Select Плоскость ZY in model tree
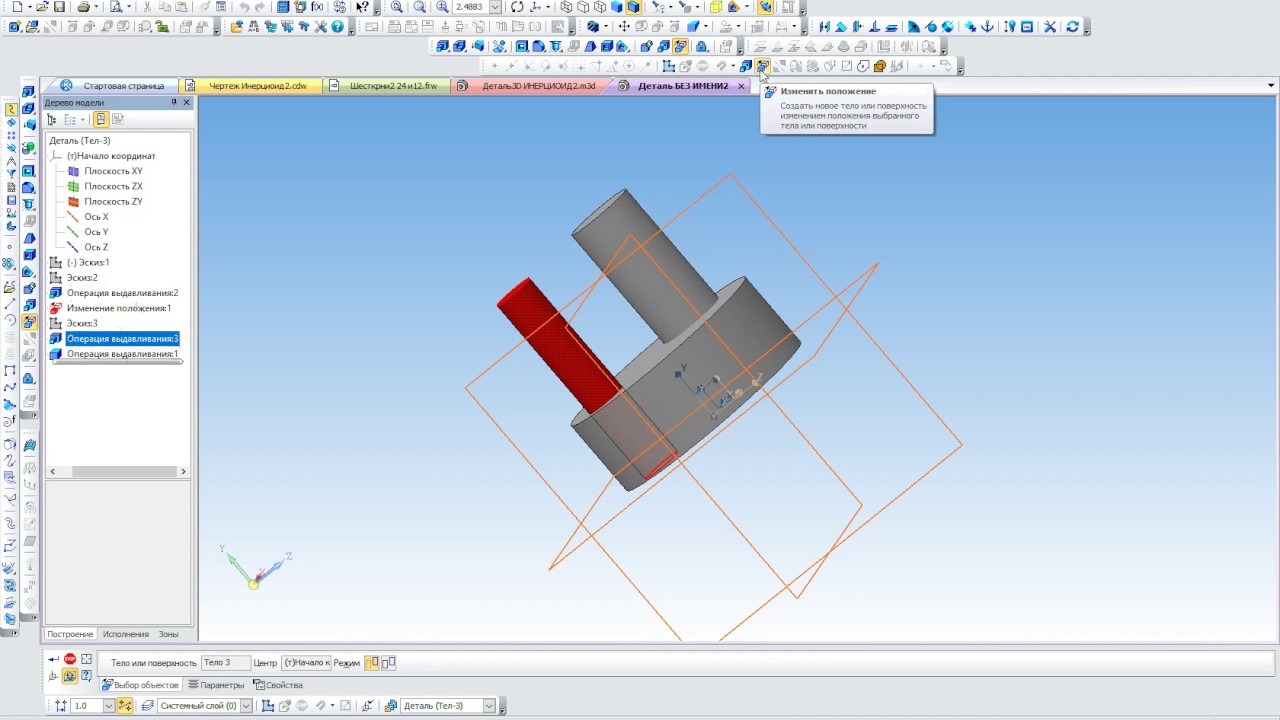The width and height of the screenshot is (1280, 720). tap(113, 201)
